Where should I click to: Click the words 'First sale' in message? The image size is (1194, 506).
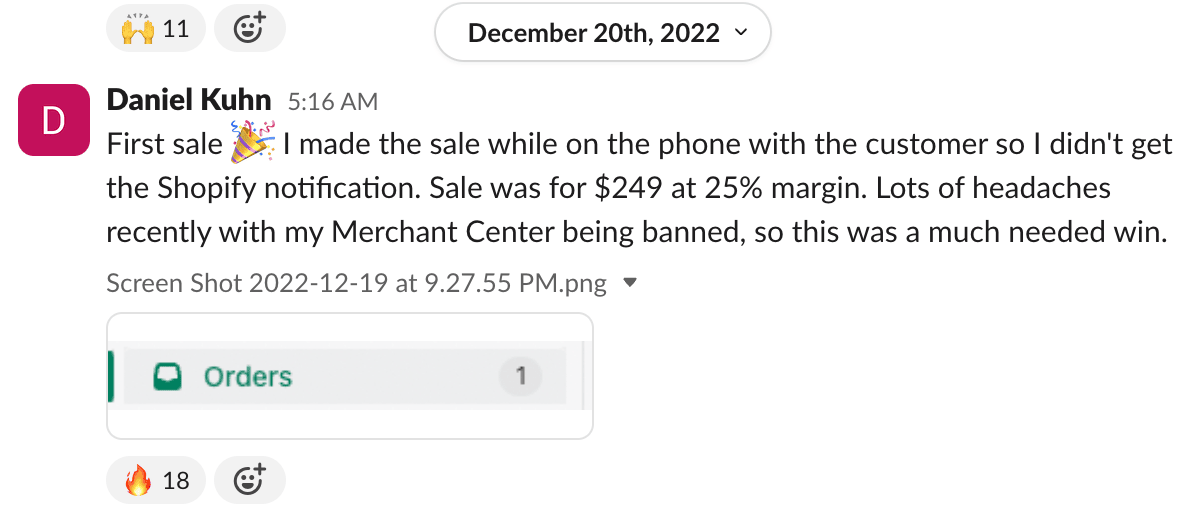[x=163, y=146]
